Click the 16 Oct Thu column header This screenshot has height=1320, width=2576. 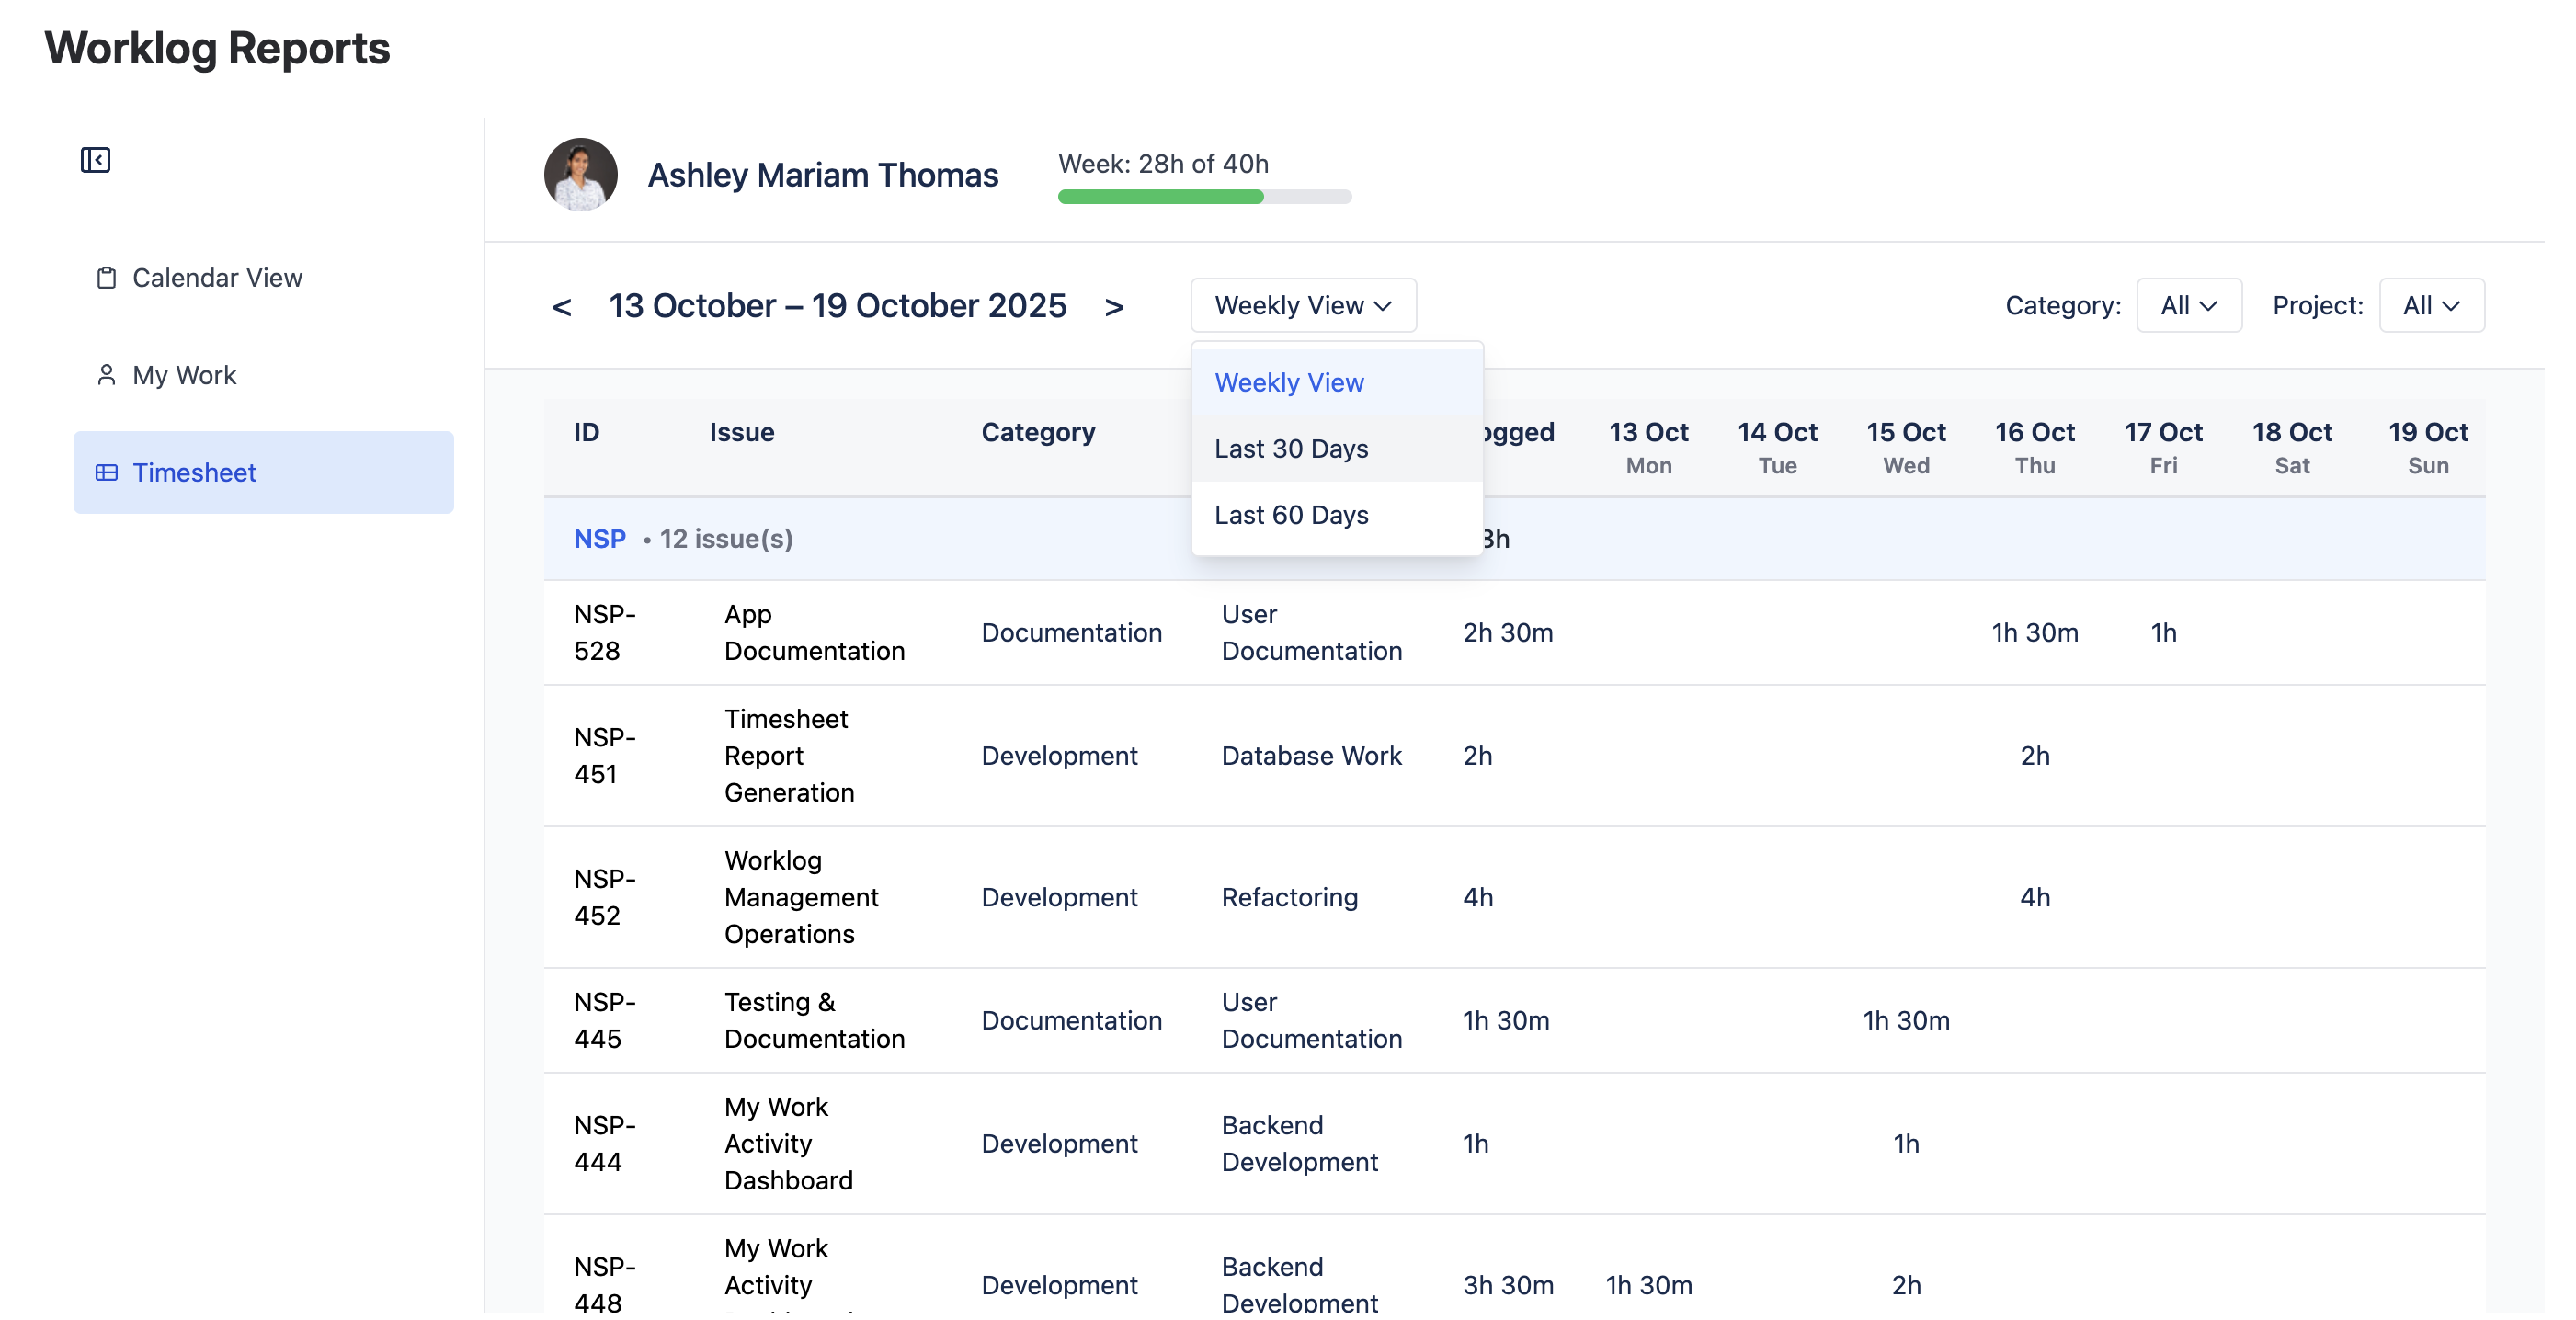click(x=2034, y=447)
